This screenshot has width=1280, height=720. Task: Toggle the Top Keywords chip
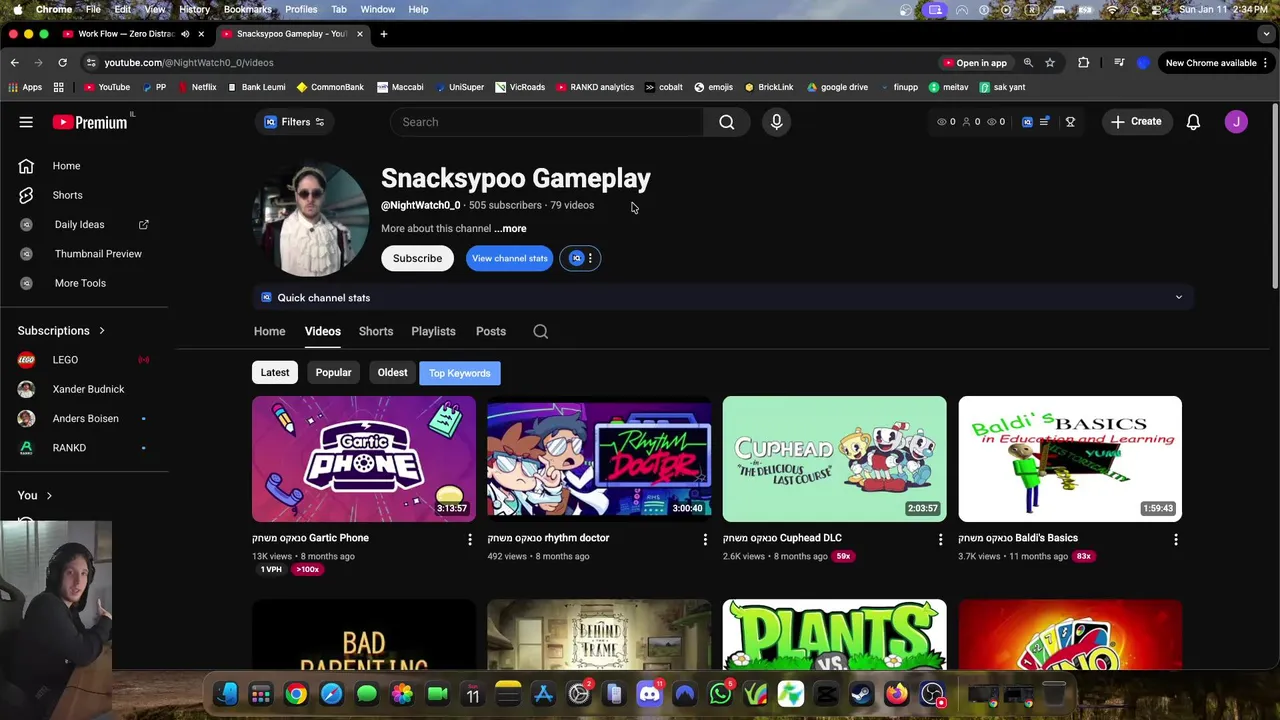tap(460, 373)
